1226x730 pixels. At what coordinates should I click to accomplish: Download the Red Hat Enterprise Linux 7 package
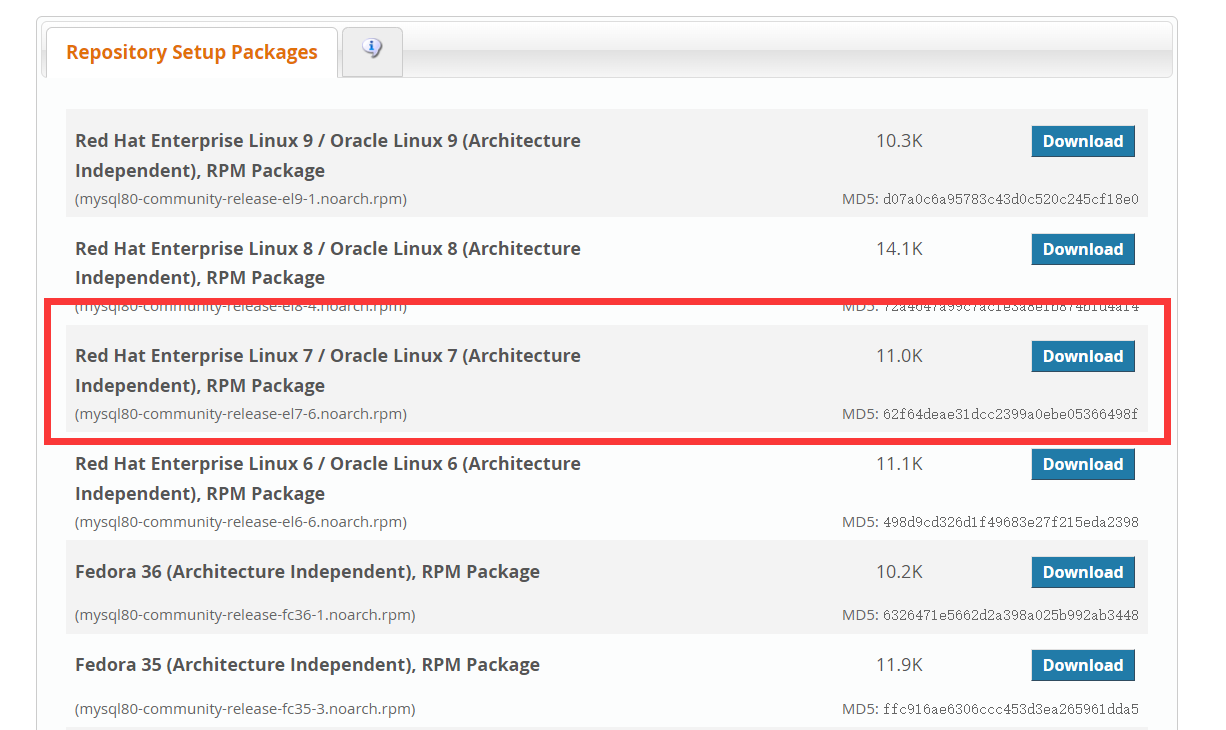click(x=1083, y=356)
